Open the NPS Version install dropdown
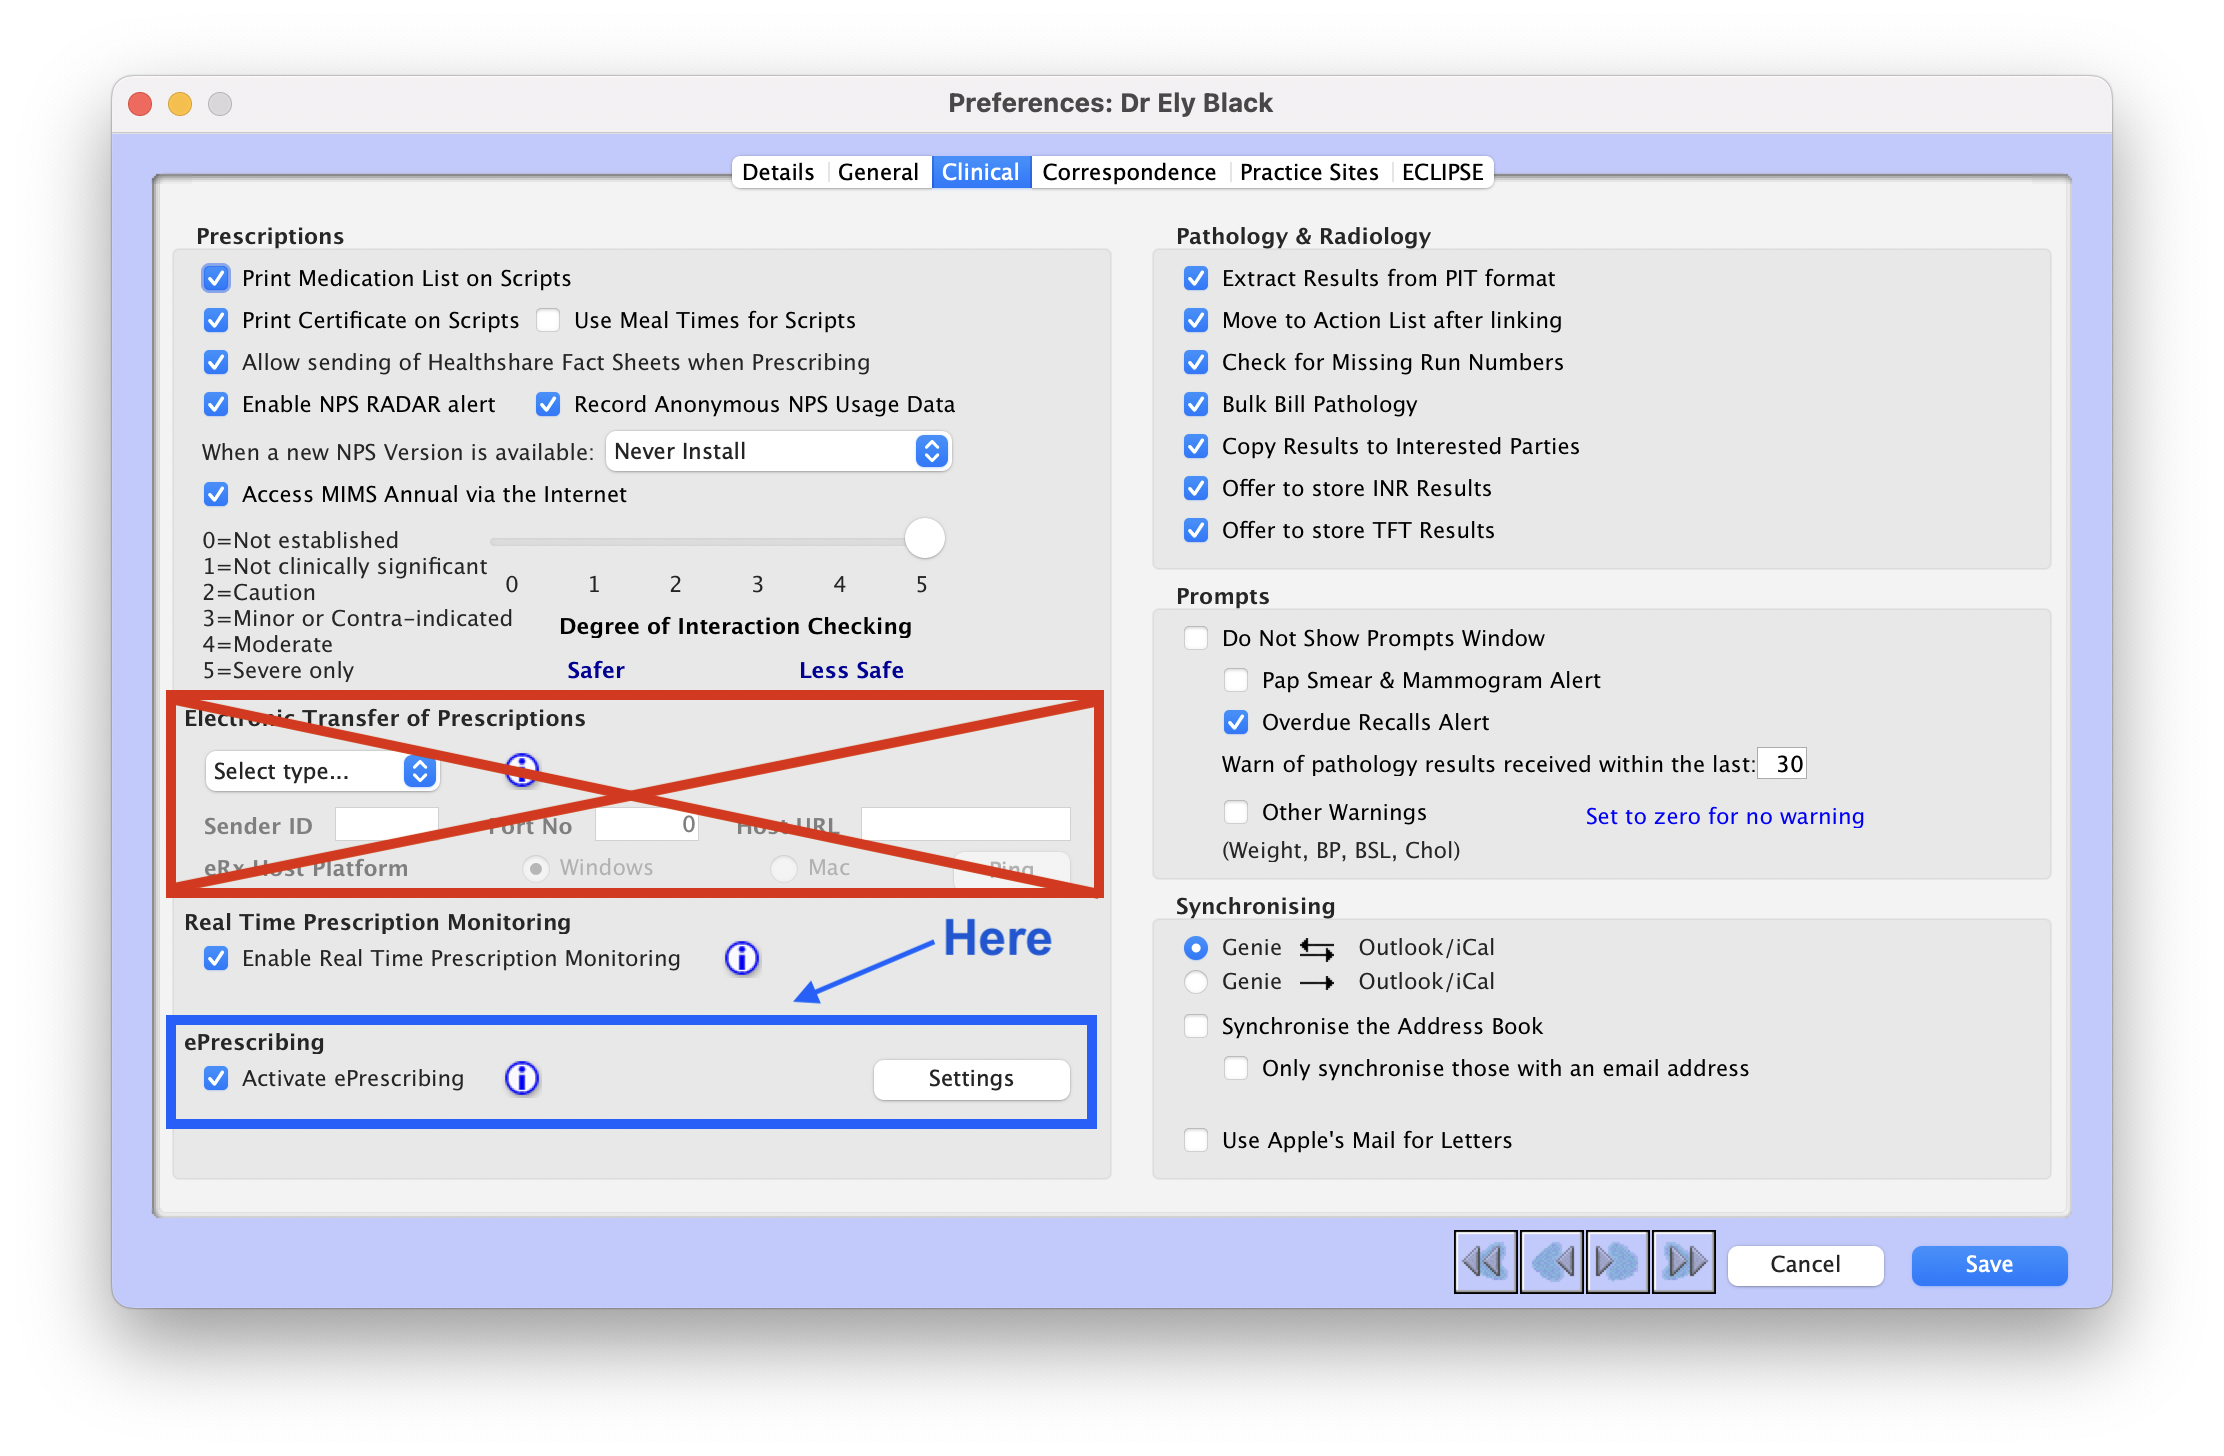 click(x=779, y=451)
